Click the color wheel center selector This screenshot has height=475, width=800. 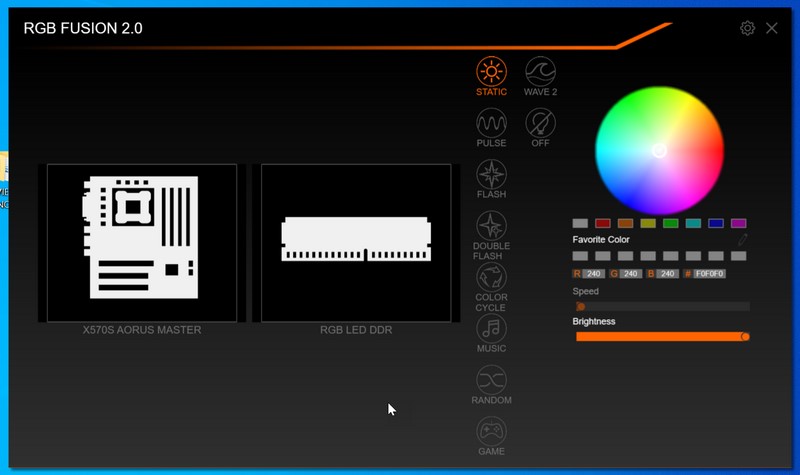(x=659, y=151)
